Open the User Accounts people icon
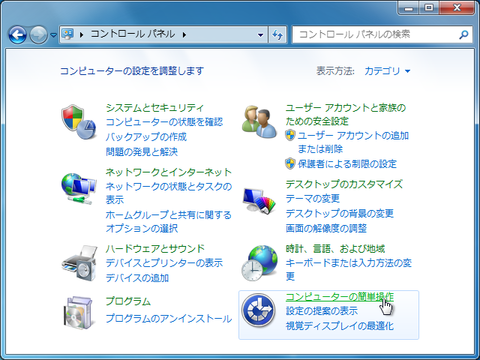This screenshot has height=360, width=480. pos(259,122)
